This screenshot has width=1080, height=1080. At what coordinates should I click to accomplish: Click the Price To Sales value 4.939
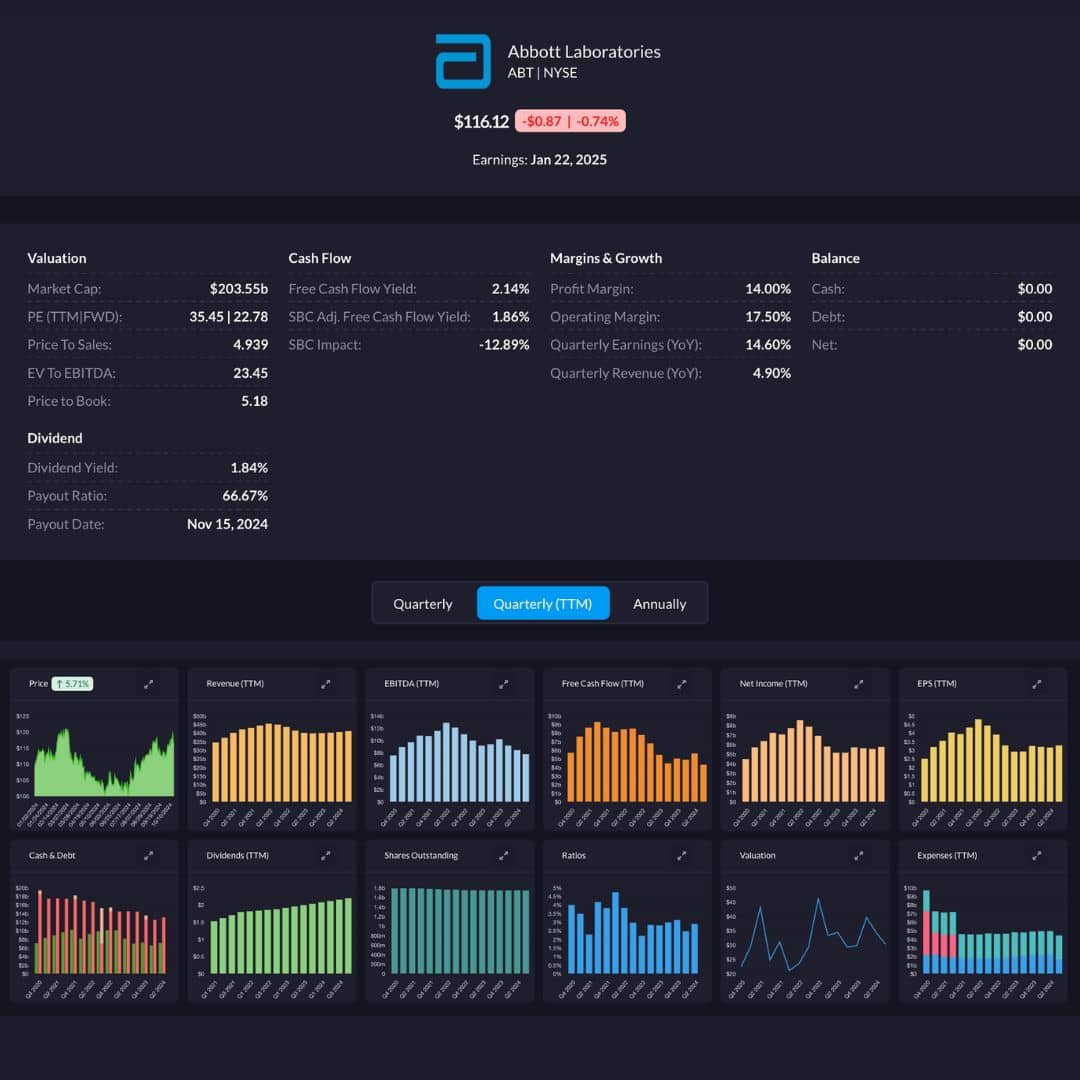coord(251,344)
